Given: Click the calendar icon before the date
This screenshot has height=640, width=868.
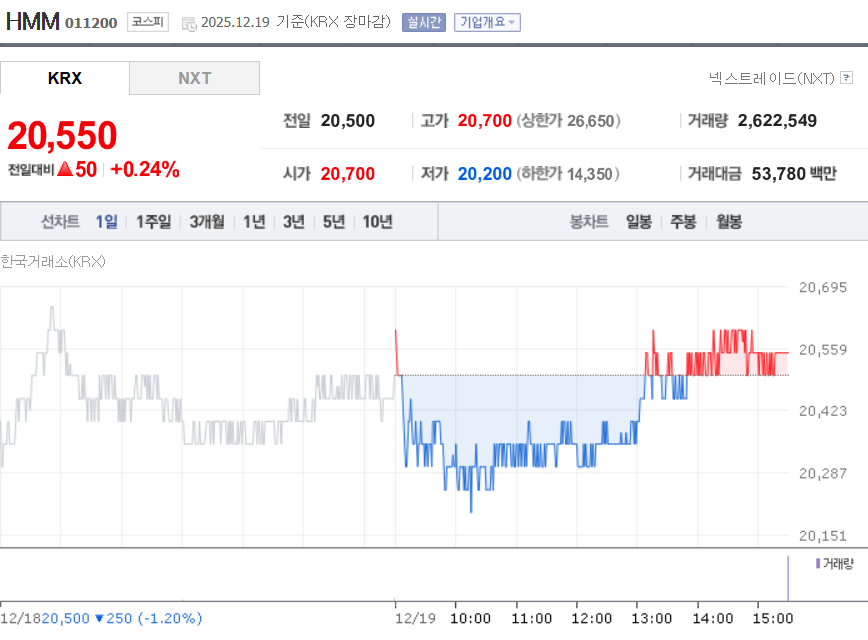Looking at the screenshot, I should coord(189,24).
